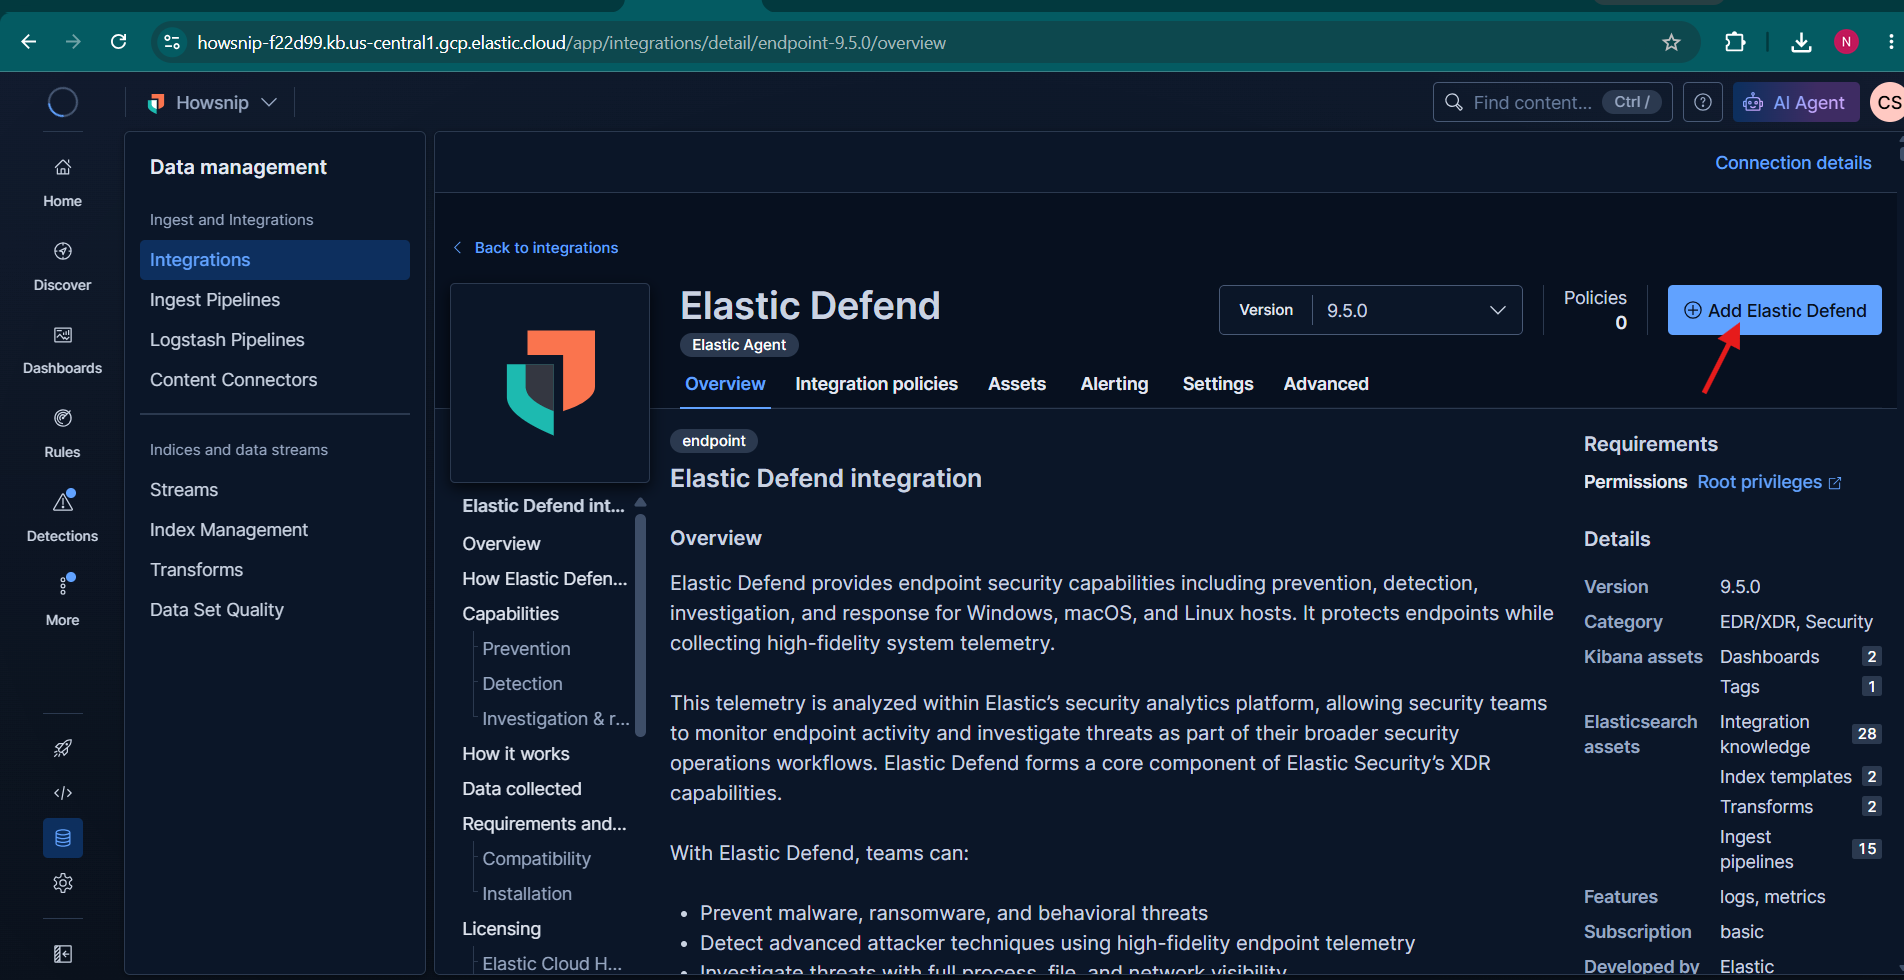The image size is (1904, 980).
Task: Click the code brackets icon in sidebar
Action: [x=62, y=793]
